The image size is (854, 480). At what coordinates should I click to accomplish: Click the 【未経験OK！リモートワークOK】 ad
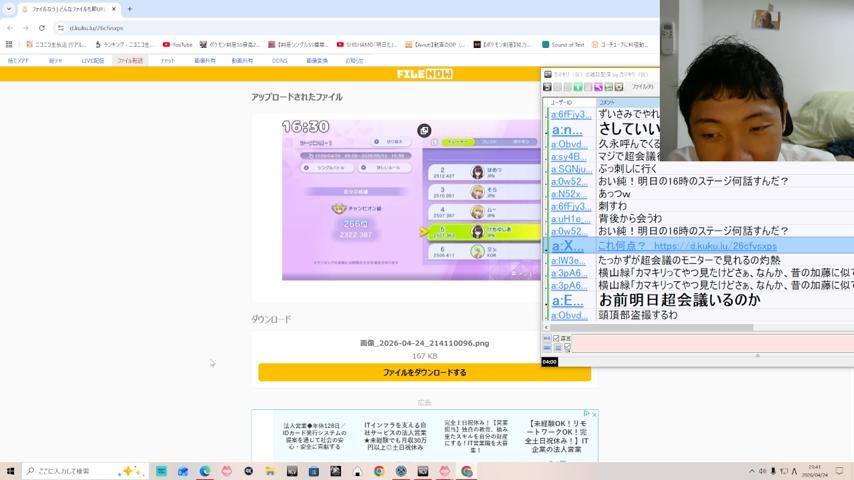click(556, 436)
